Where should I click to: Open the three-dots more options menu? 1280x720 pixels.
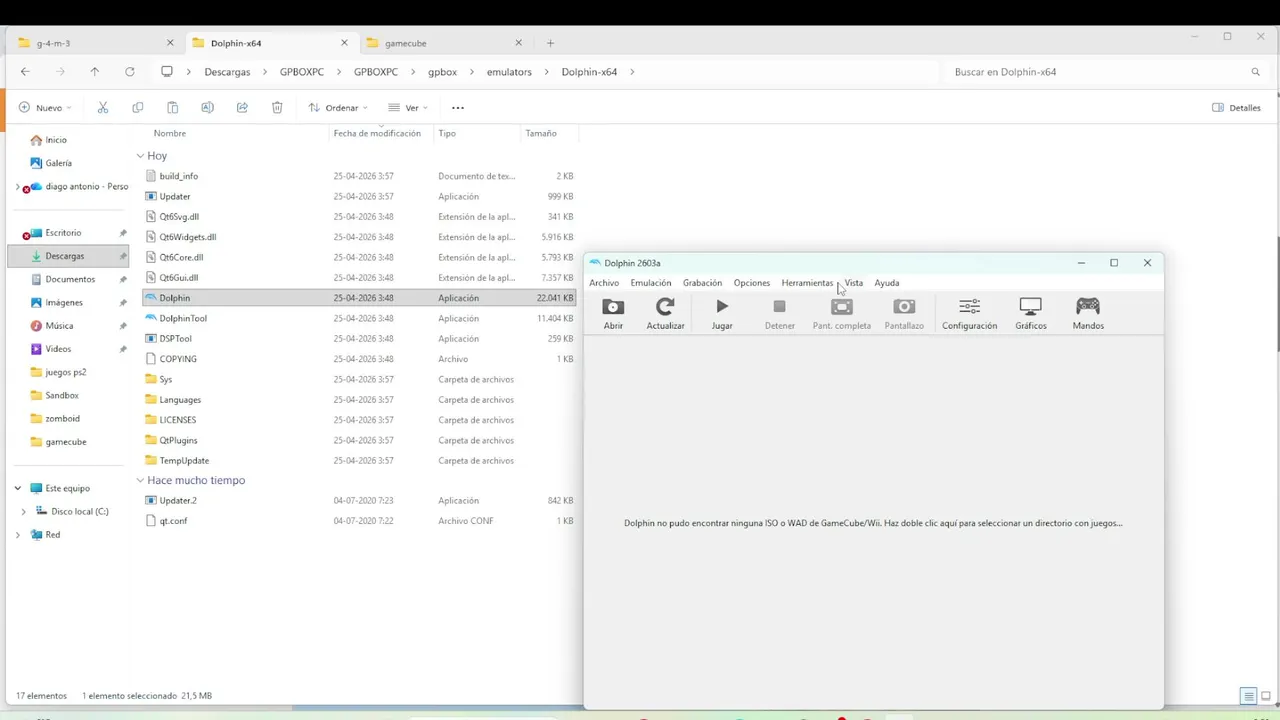coord(458,108)
